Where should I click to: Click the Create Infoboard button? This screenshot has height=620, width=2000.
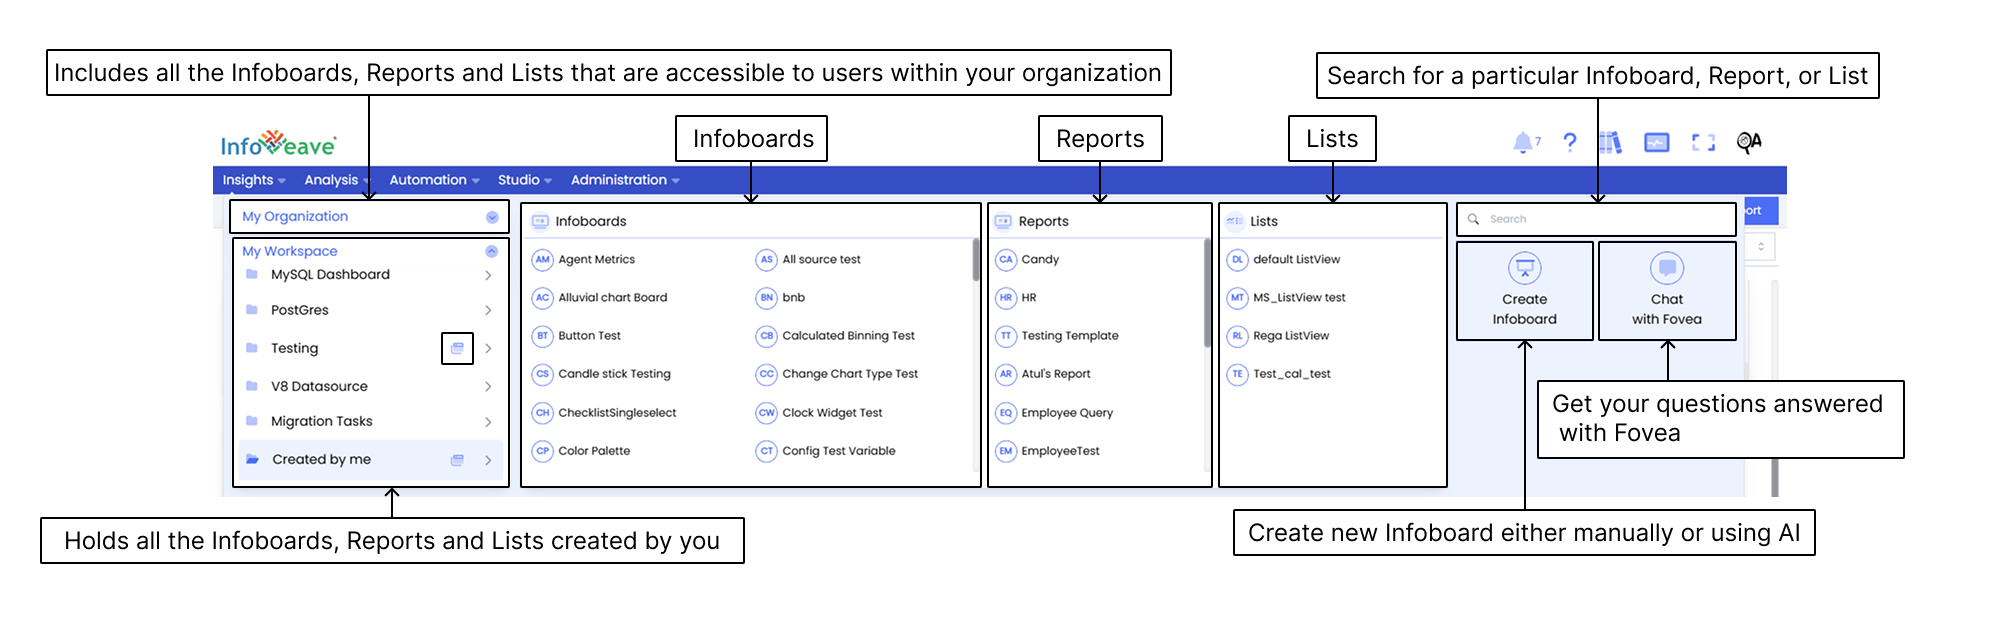tap(1524, 291)
